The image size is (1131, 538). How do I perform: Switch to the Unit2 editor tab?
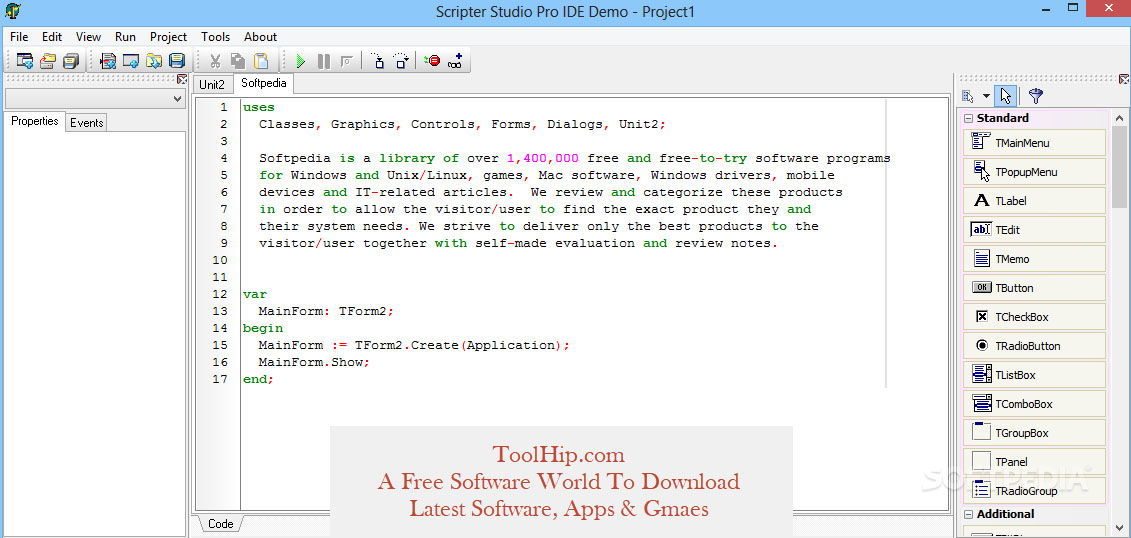[212, 84]
